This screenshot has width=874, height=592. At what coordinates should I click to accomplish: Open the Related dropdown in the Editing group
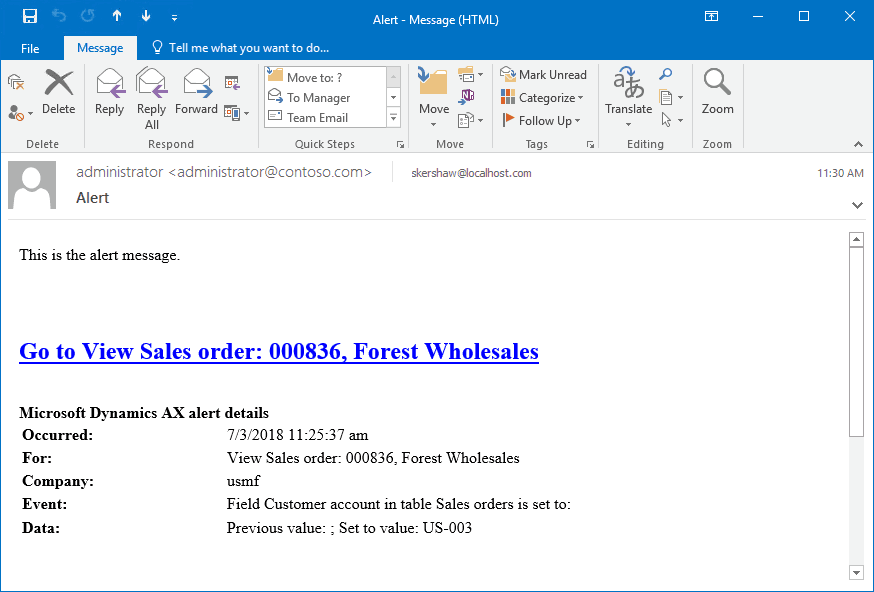671,98
